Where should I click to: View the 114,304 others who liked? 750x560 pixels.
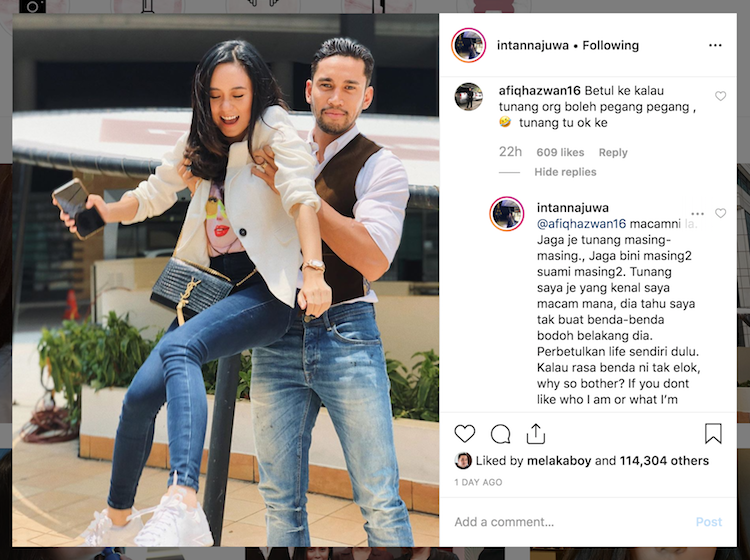click(664, 461)
